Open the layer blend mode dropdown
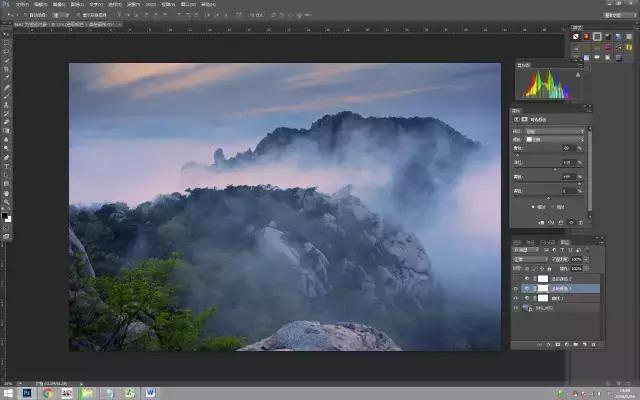640x400 pixels. pos(530,259)
